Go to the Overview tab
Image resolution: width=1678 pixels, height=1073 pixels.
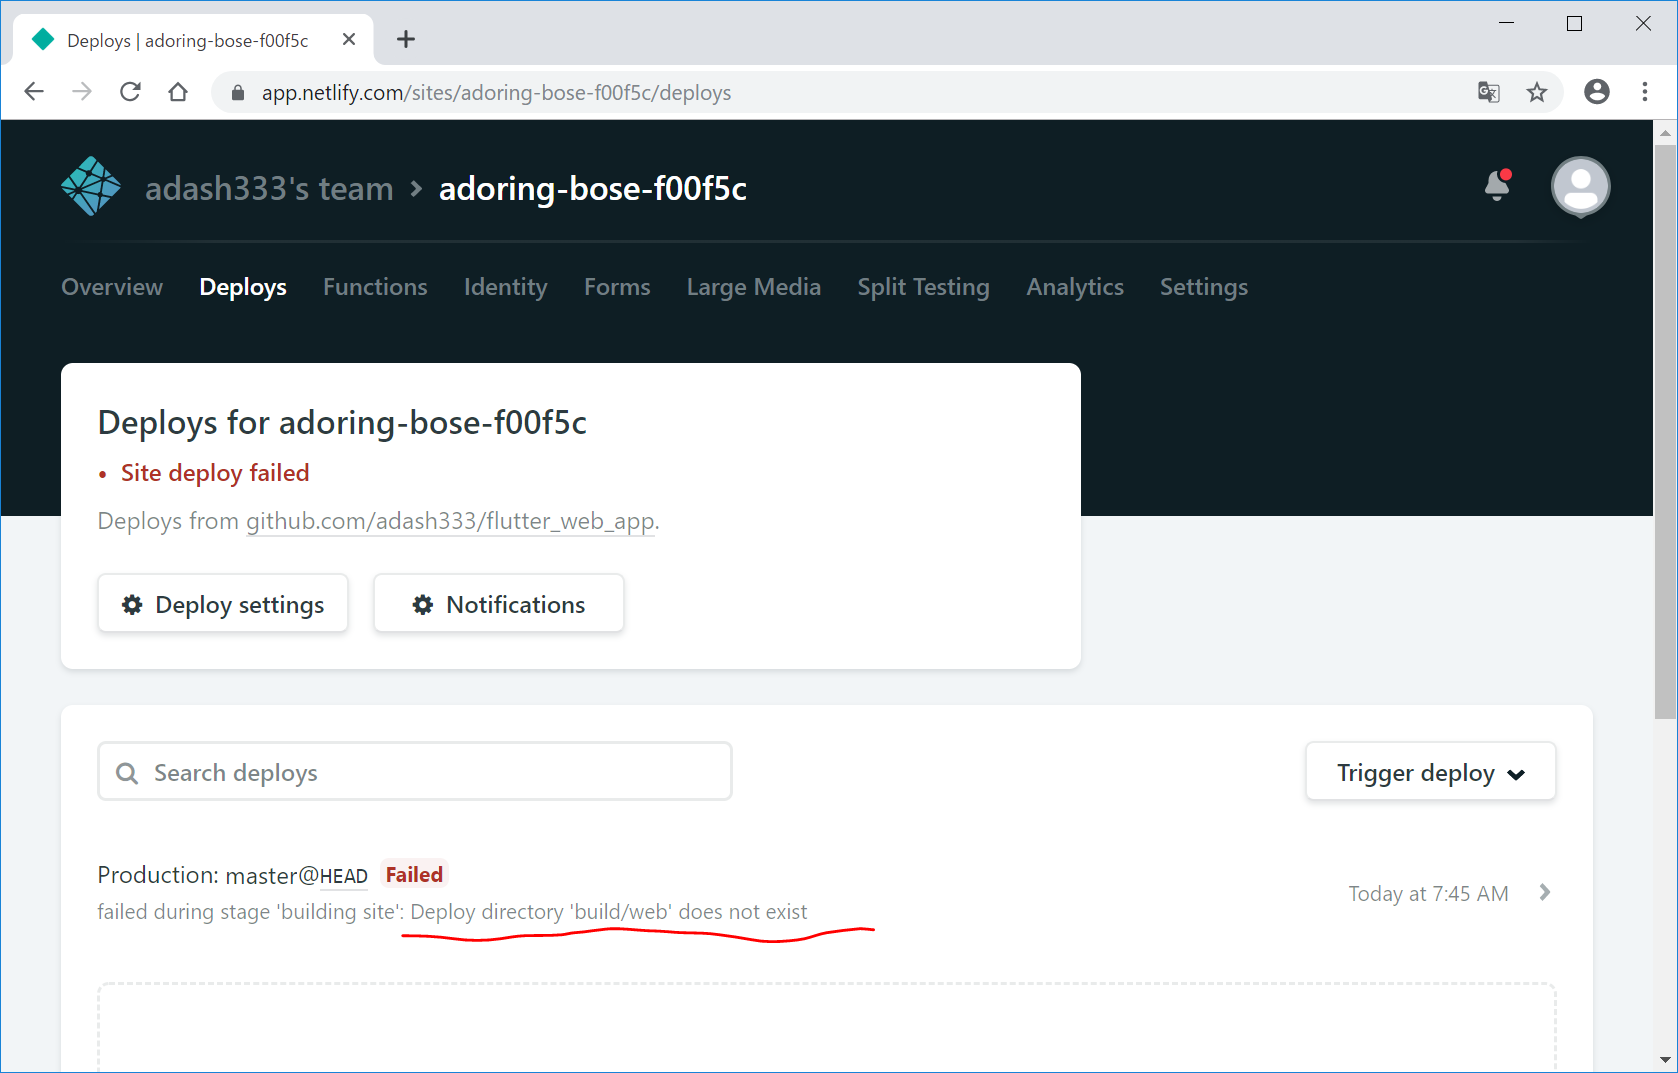click(112, 287)
